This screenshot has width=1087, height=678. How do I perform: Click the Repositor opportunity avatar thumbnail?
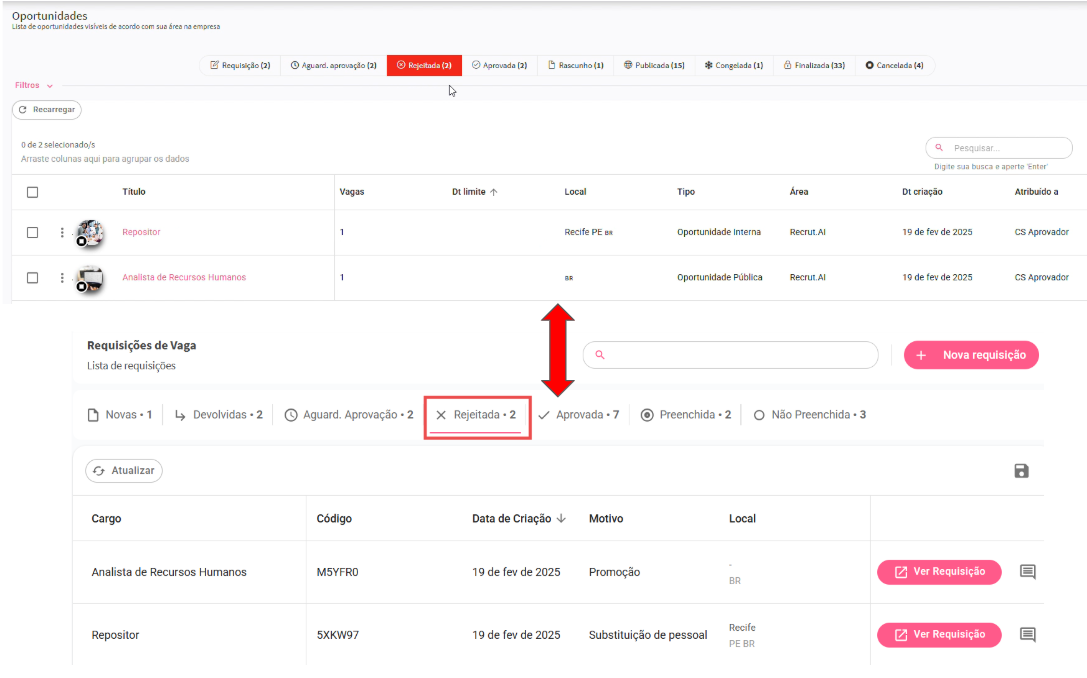[x=89, y=233]
